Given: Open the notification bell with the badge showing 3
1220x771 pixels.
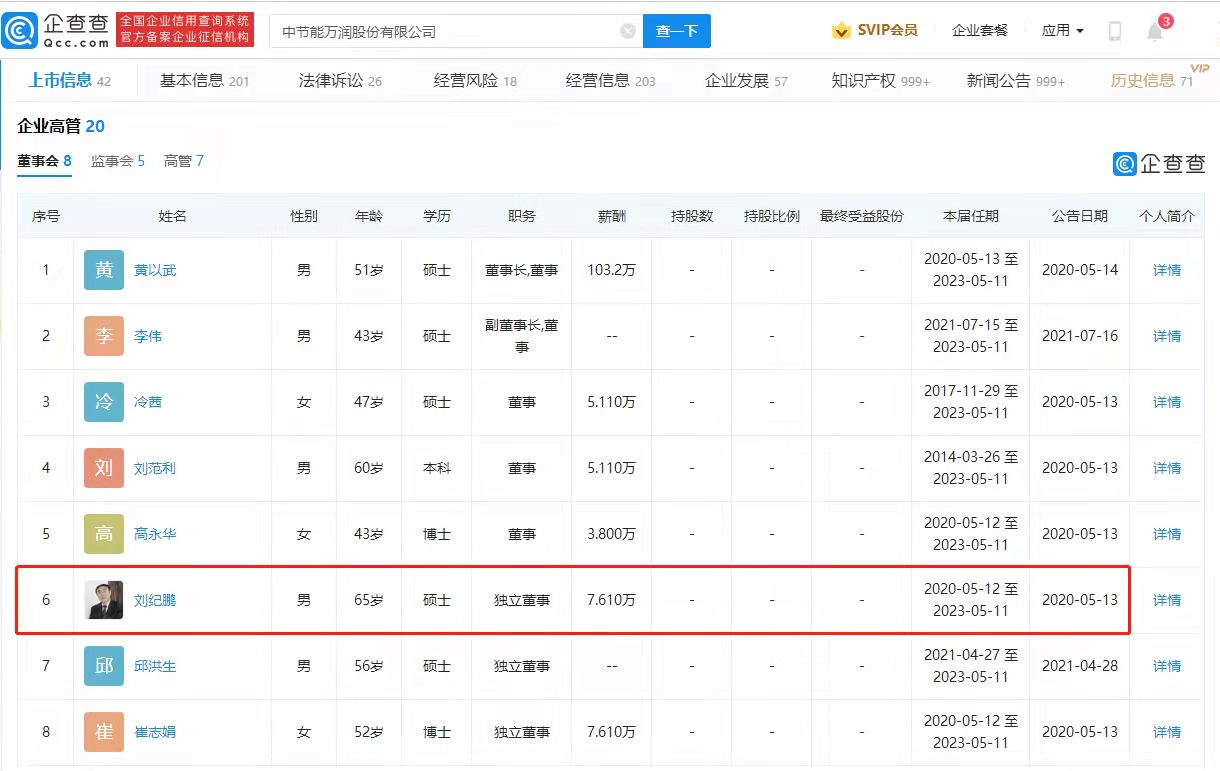Looking at the screenshot, I should (x=1155, y=31).
